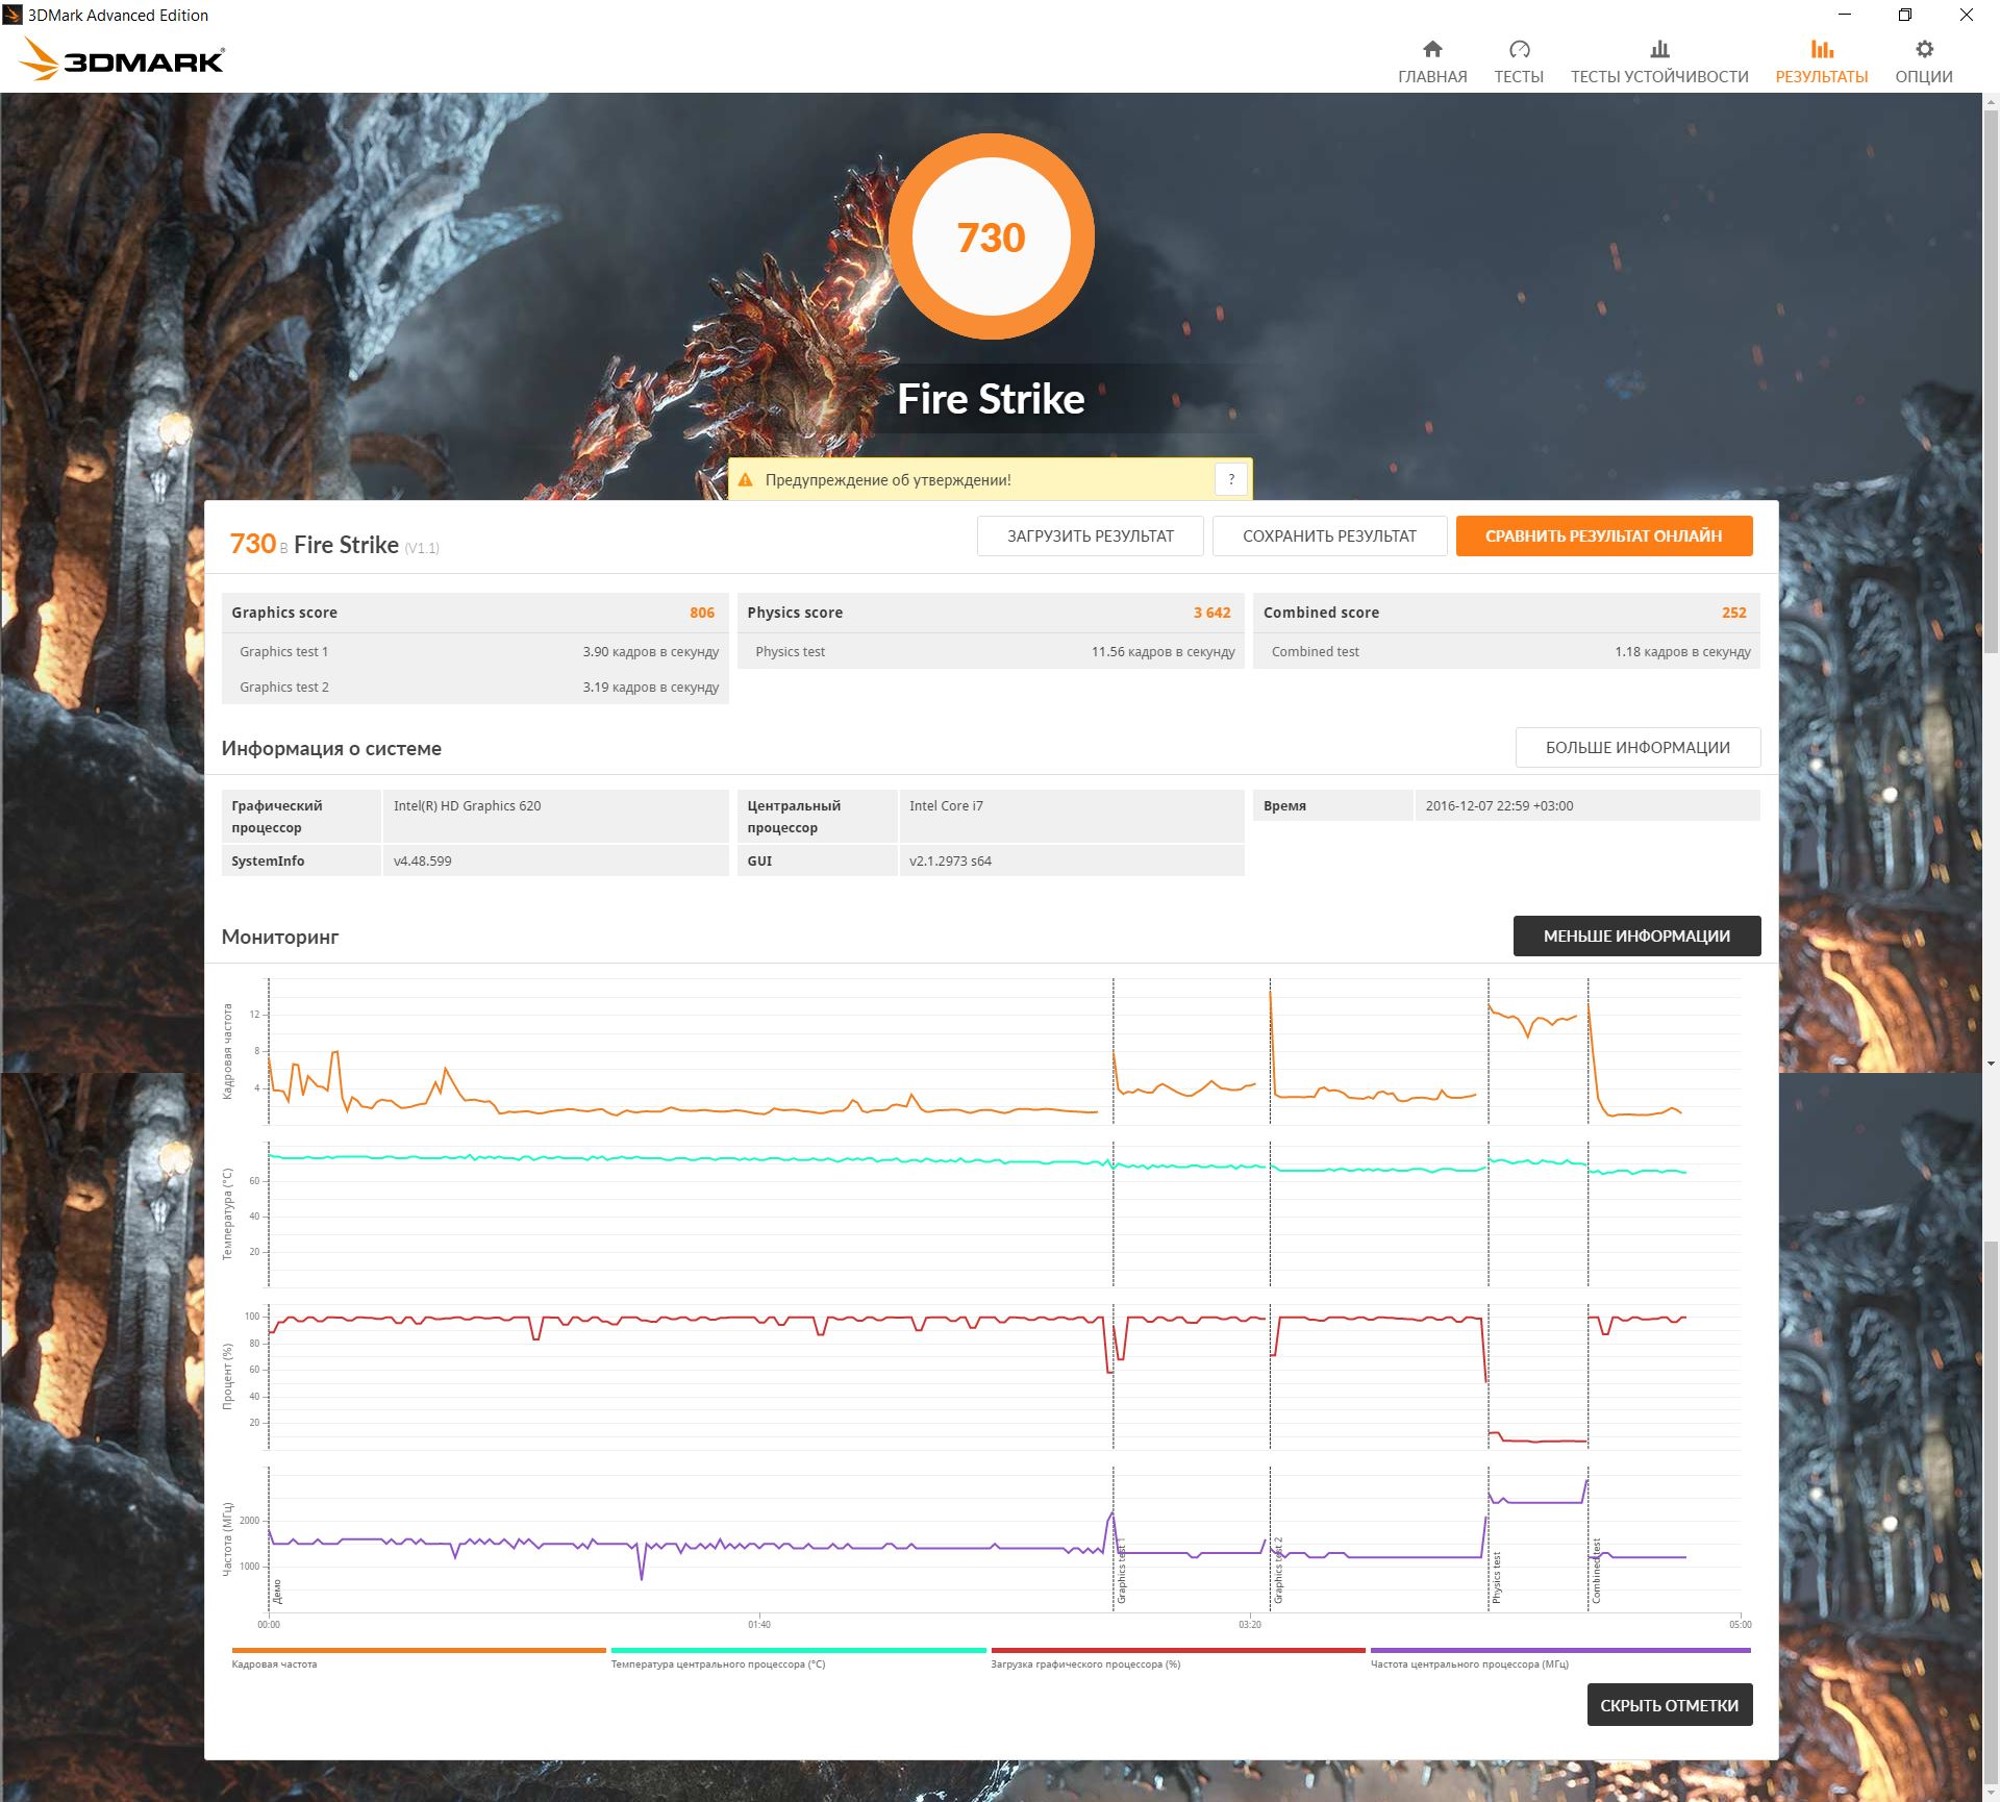Click the time value 2016-12-07 22:59

click(x=1499, y=805)
